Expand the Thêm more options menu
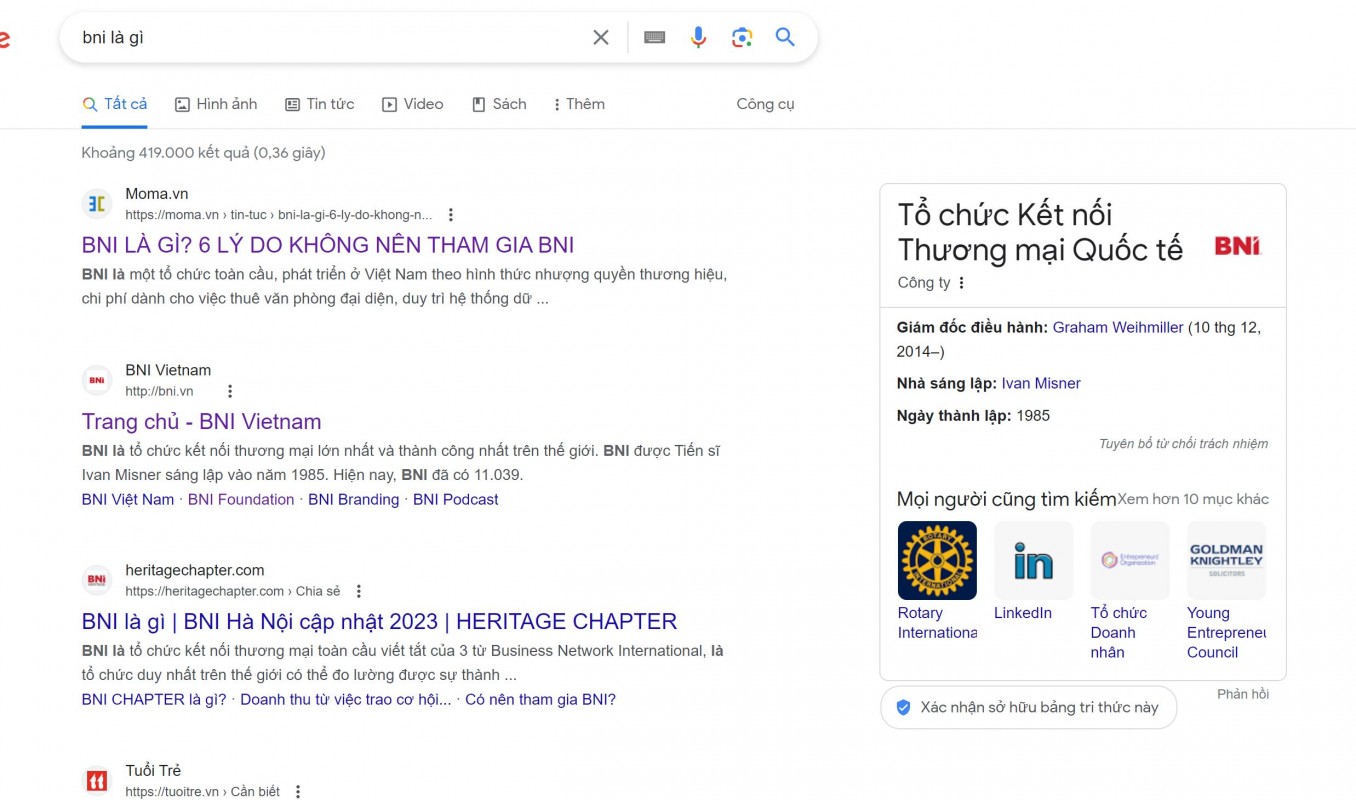 (x=578, y=104)
